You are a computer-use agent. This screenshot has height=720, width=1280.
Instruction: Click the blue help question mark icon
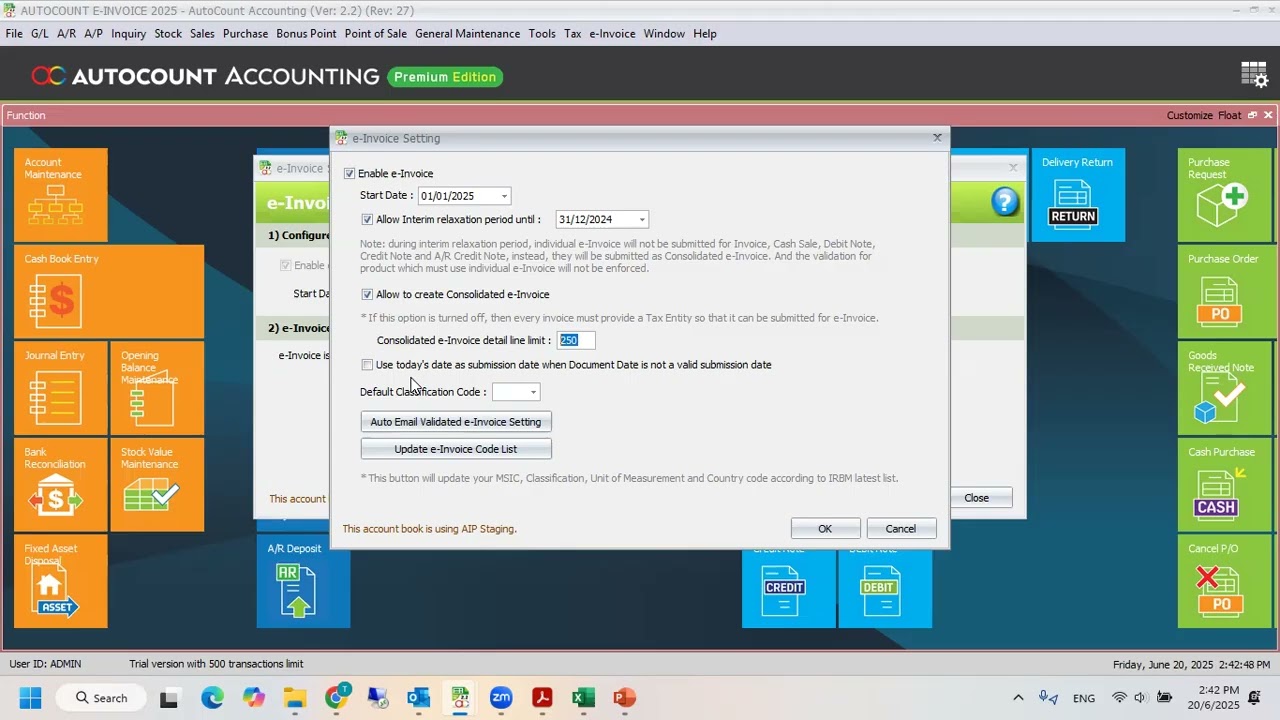coord(1005,203)
